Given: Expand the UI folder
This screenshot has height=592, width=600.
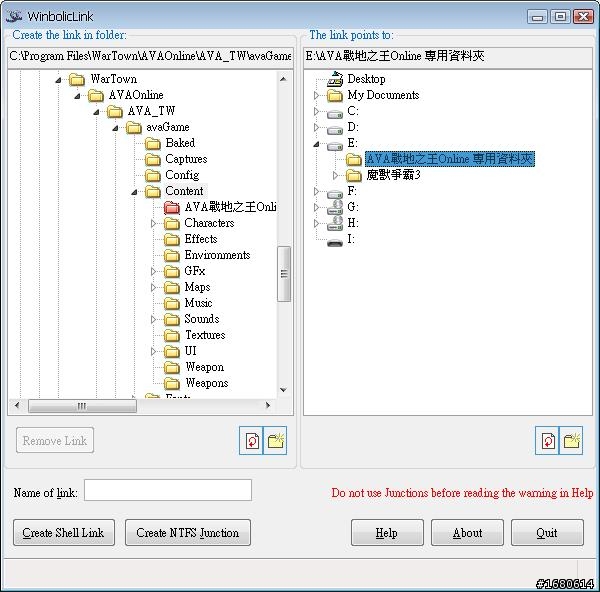Looking at the screenshot, I should [153, 351].
